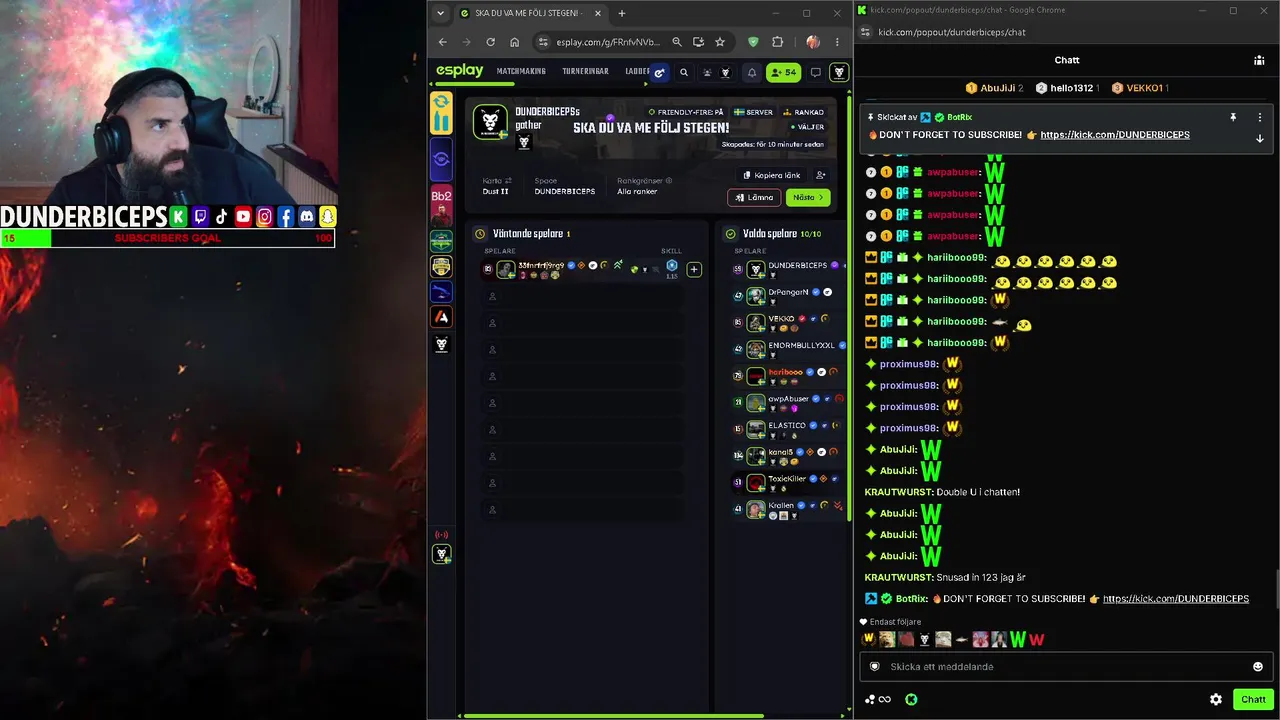This screenshot has width=1280, height=720.
Task: Send message with the Chatt button
Action: (1253, 700)
